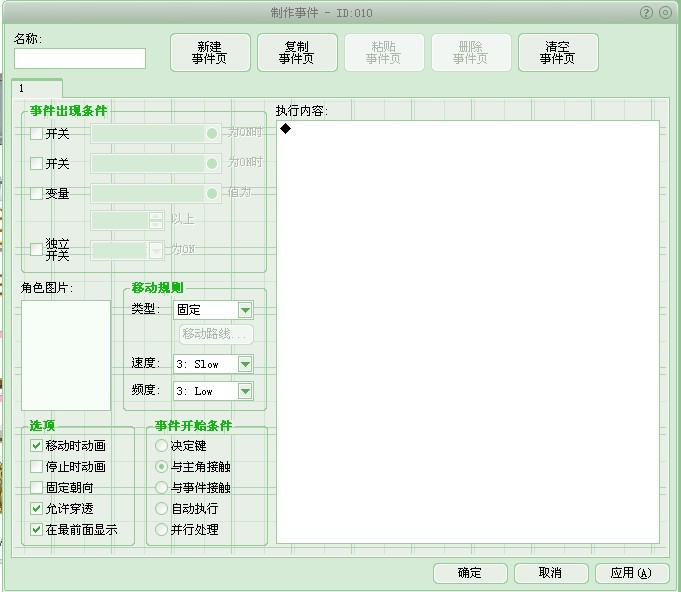Click the 粘贴事件页 button

coord(384,53)
